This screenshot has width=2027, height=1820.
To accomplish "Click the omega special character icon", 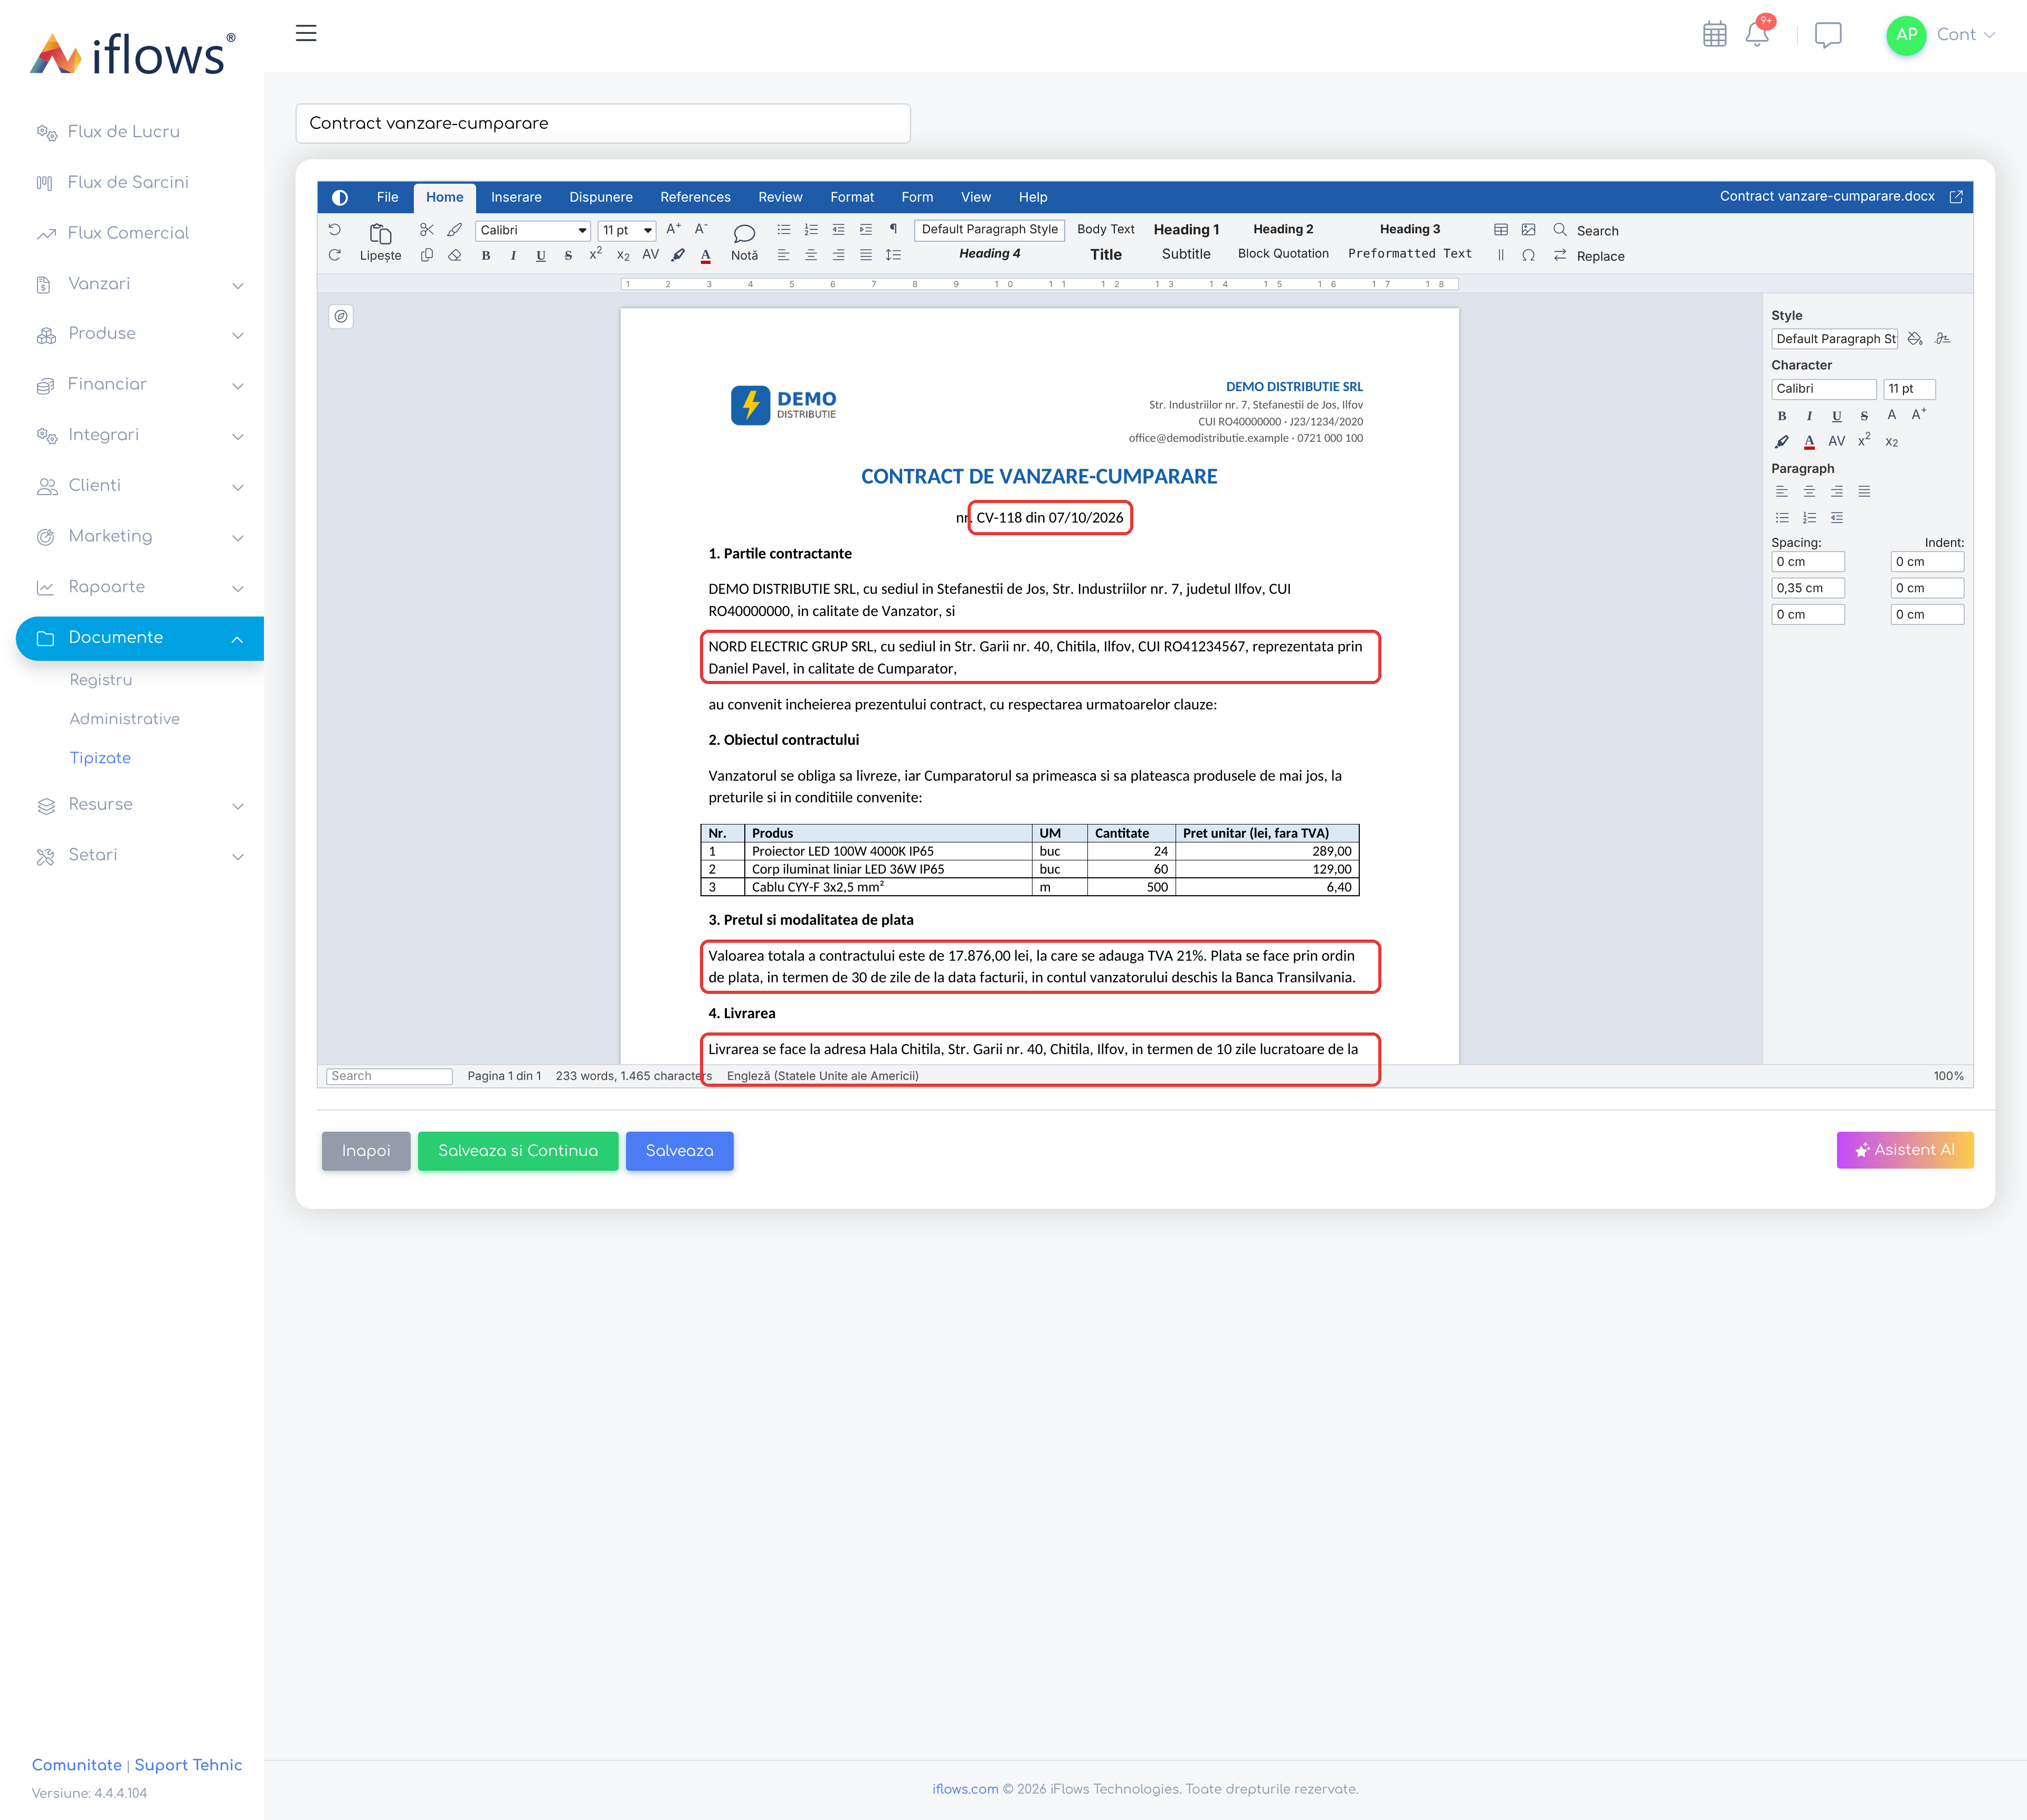I will 1529,255.
